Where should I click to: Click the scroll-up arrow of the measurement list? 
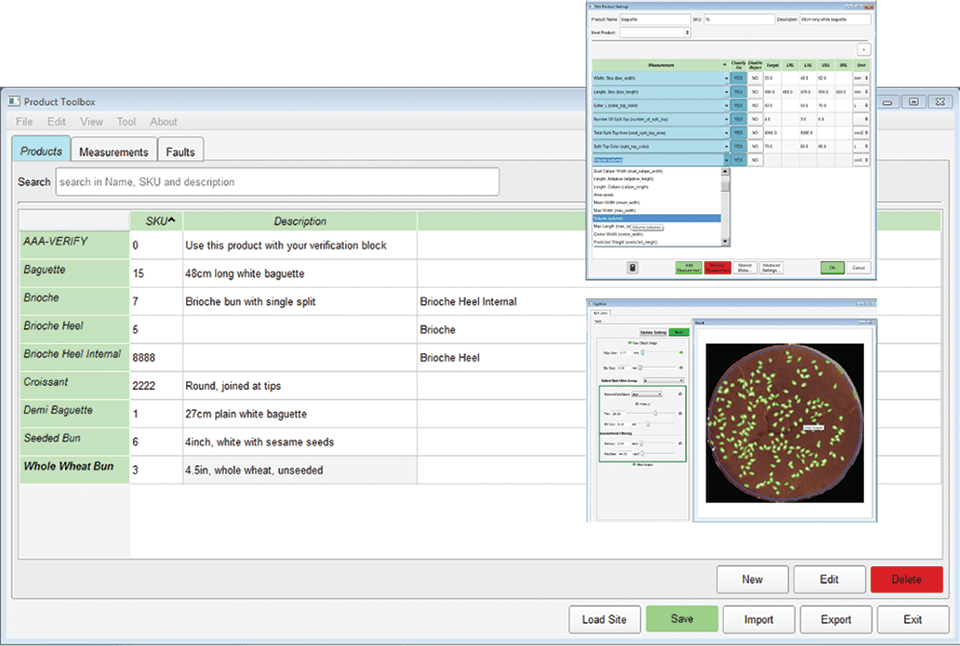(x=725, y=171)
